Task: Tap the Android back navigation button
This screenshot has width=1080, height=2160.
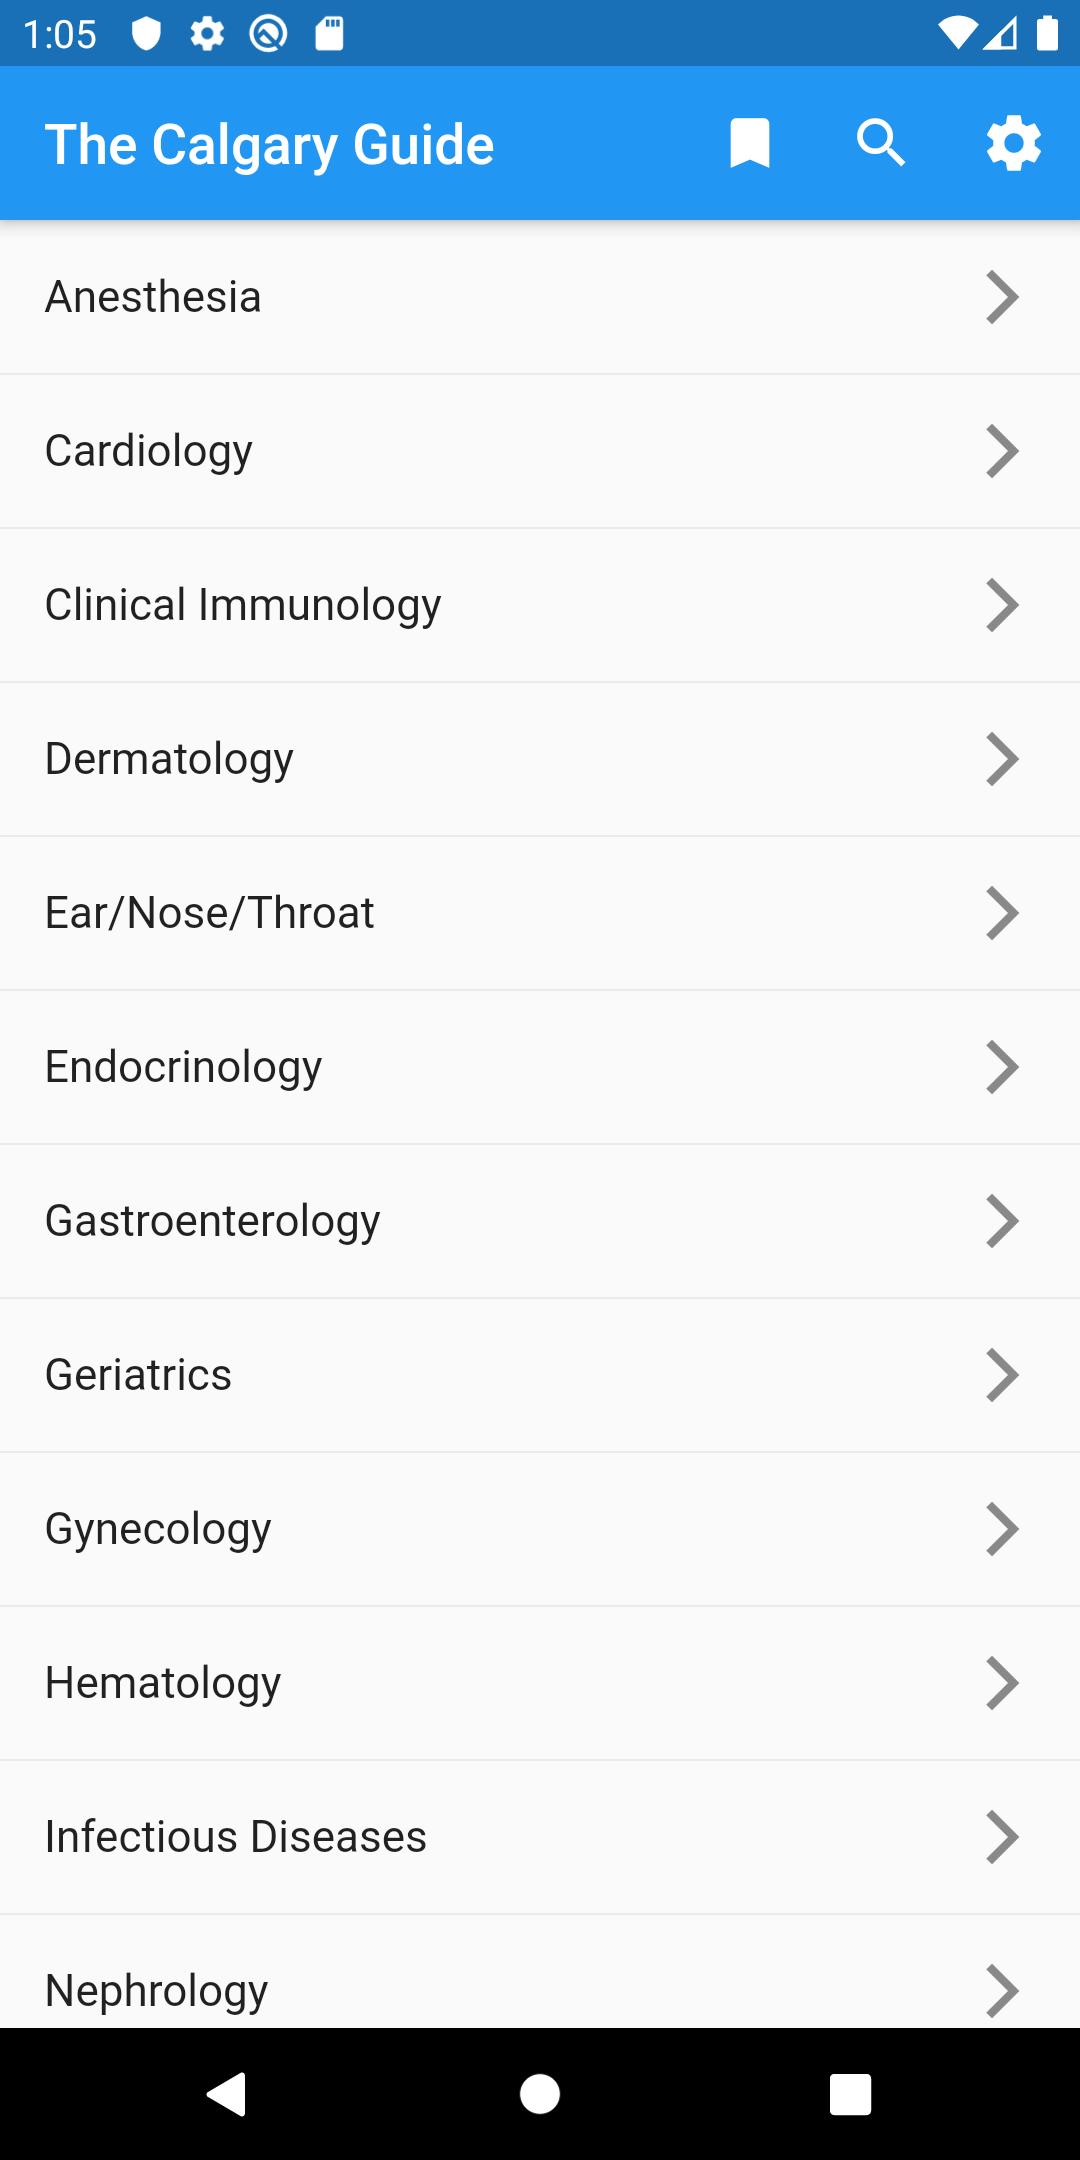Action: pyautogui.click(x=227, y=2094)
